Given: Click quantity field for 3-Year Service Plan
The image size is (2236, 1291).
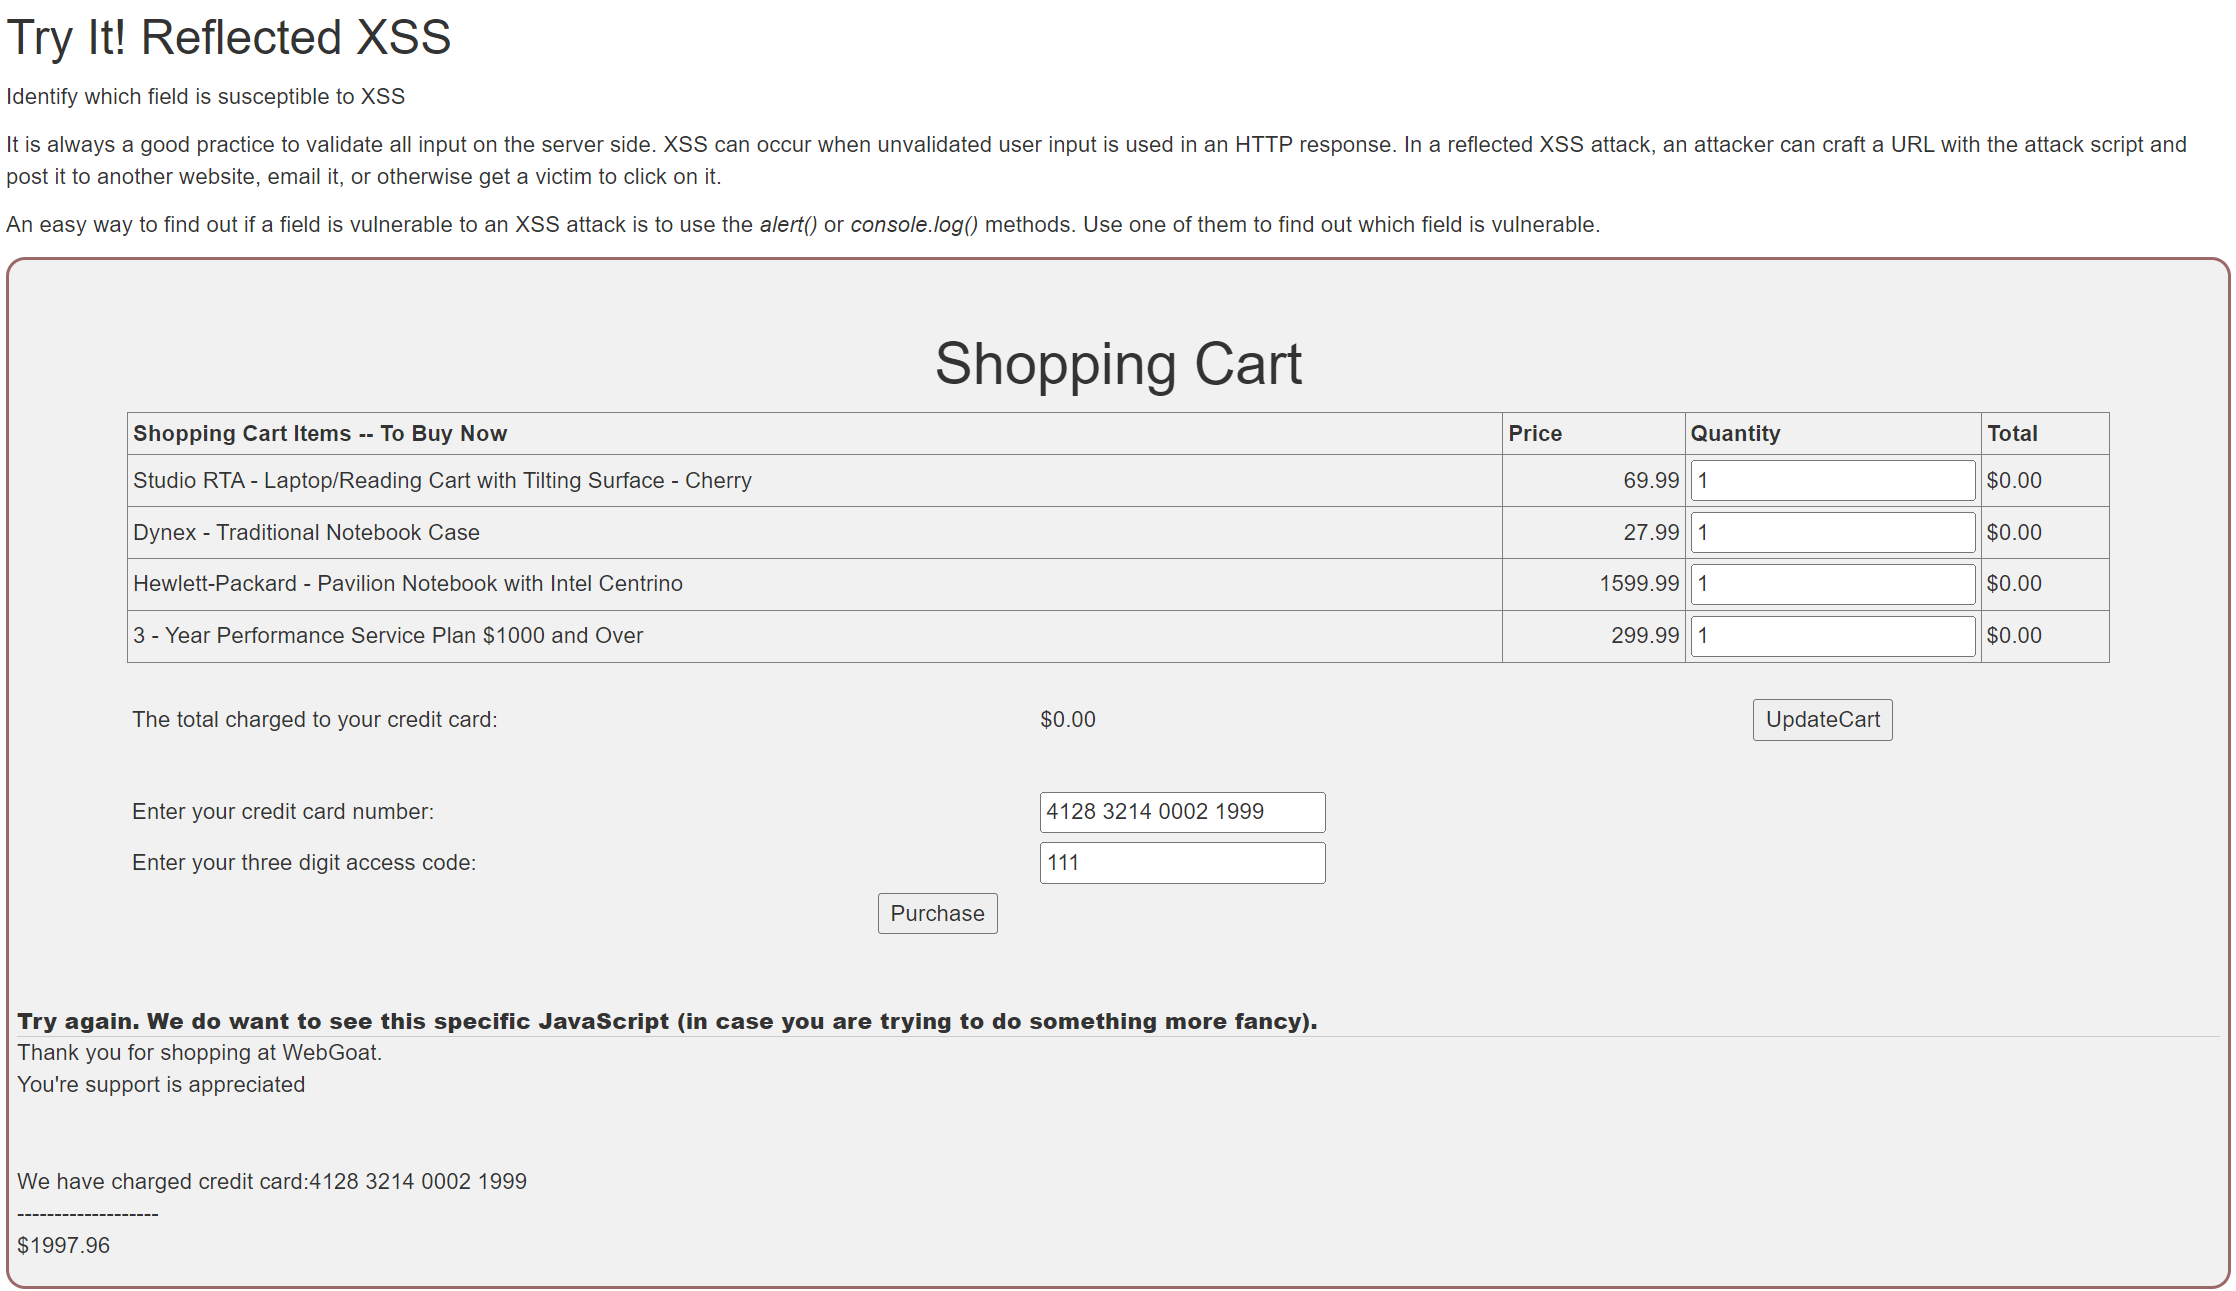Looking at the screenshot, I should tap(1832, 636).
